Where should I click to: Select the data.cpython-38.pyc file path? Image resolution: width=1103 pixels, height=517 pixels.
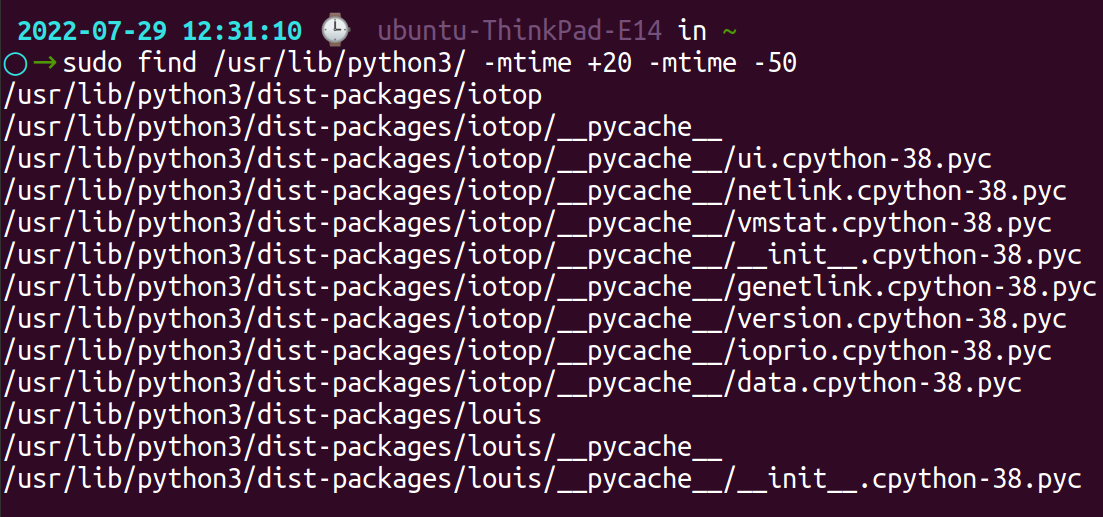click(x=513, y=383)
